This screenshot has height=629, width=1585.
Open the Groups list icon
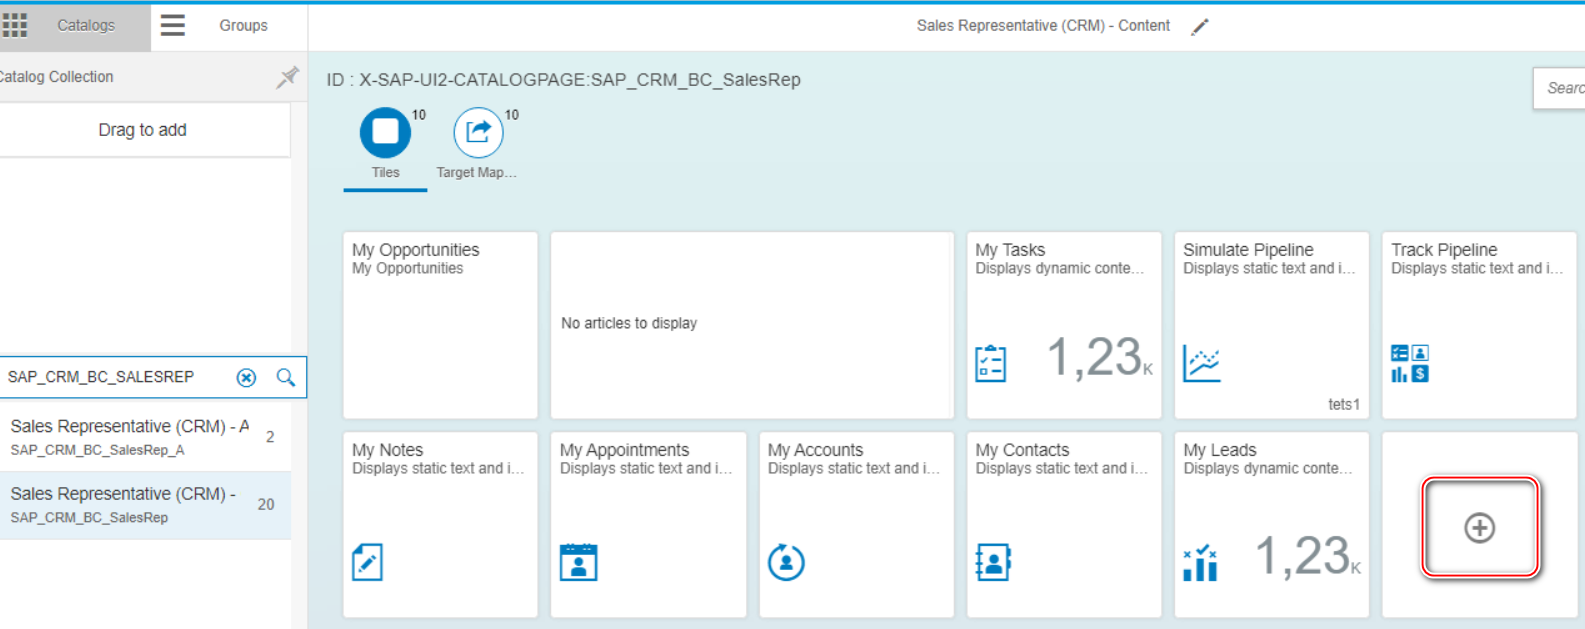click(173, 25)
